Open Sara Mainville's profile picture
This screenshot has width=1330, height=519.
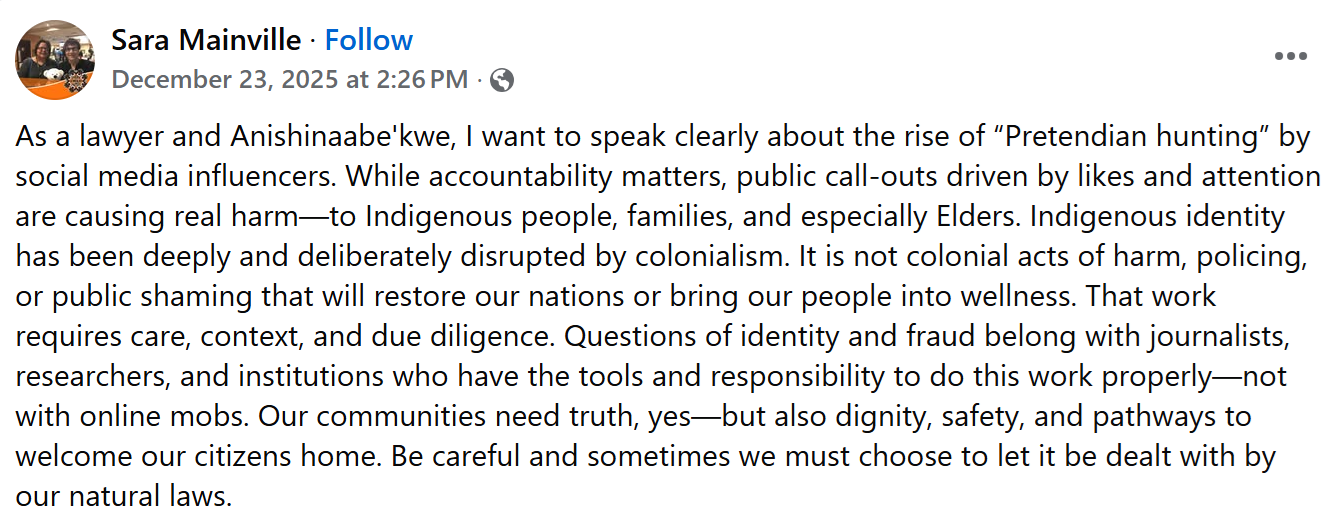(x=55, y=60)
